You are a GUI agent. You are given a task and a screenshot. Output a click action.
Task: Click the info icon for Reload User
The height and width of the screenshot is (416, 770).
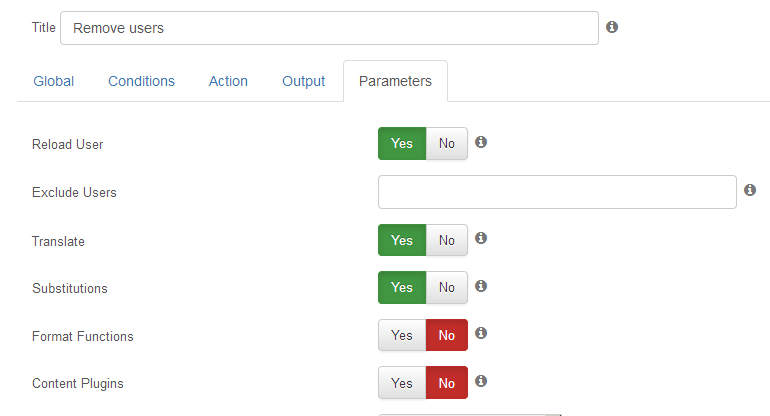click(481, 142)
